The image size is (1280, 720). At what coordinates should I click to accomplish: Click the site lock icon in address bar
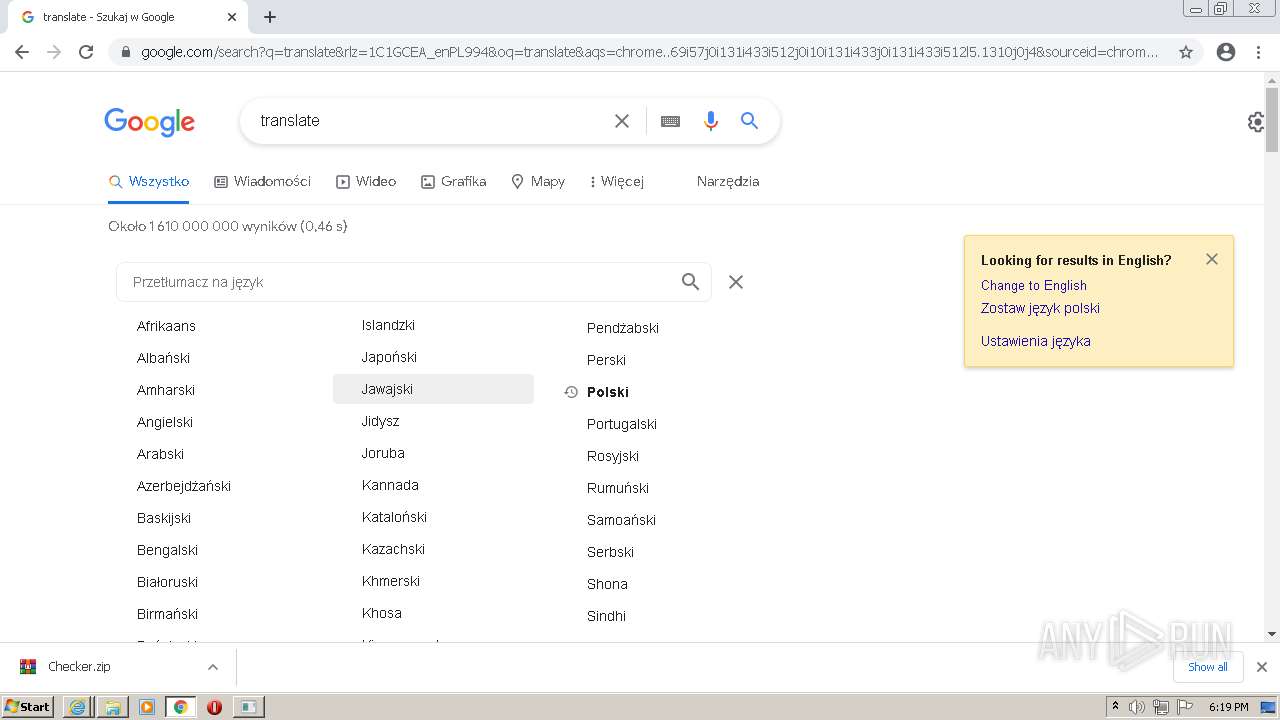point(125,52)
